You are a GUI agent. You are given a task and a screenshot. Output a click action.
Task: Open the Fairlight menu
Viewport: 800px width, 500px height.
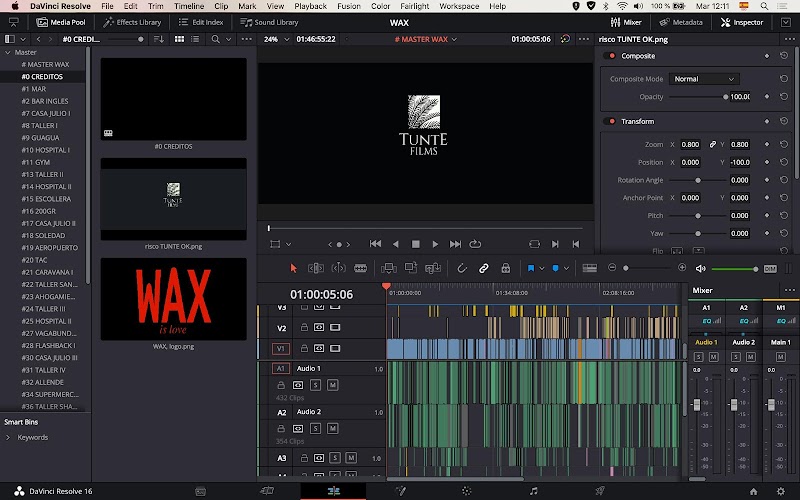(x=415, y=6)
